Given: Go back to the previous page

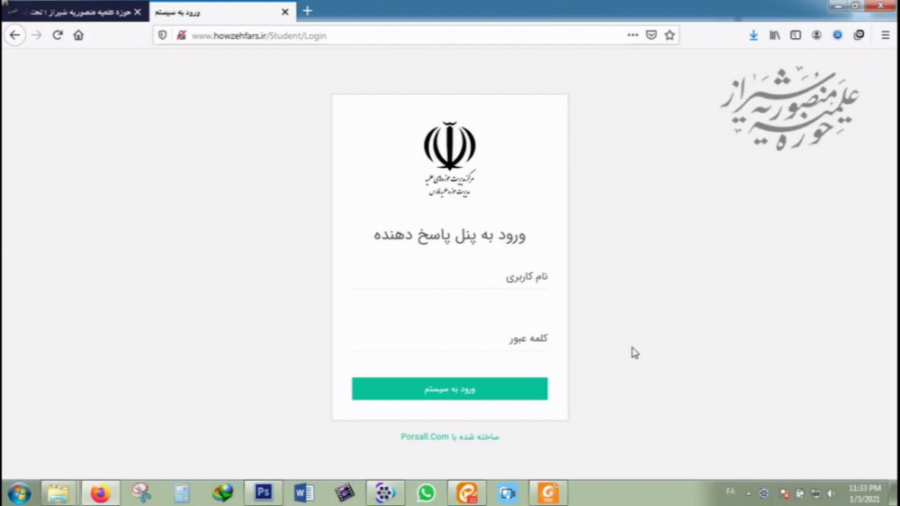Looking at the screenshot, I should coord(15,35).
